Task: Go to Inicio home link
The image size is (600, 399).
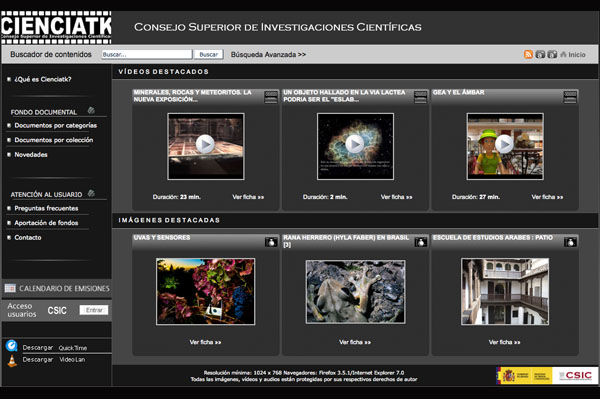Action: click(573, 55)
